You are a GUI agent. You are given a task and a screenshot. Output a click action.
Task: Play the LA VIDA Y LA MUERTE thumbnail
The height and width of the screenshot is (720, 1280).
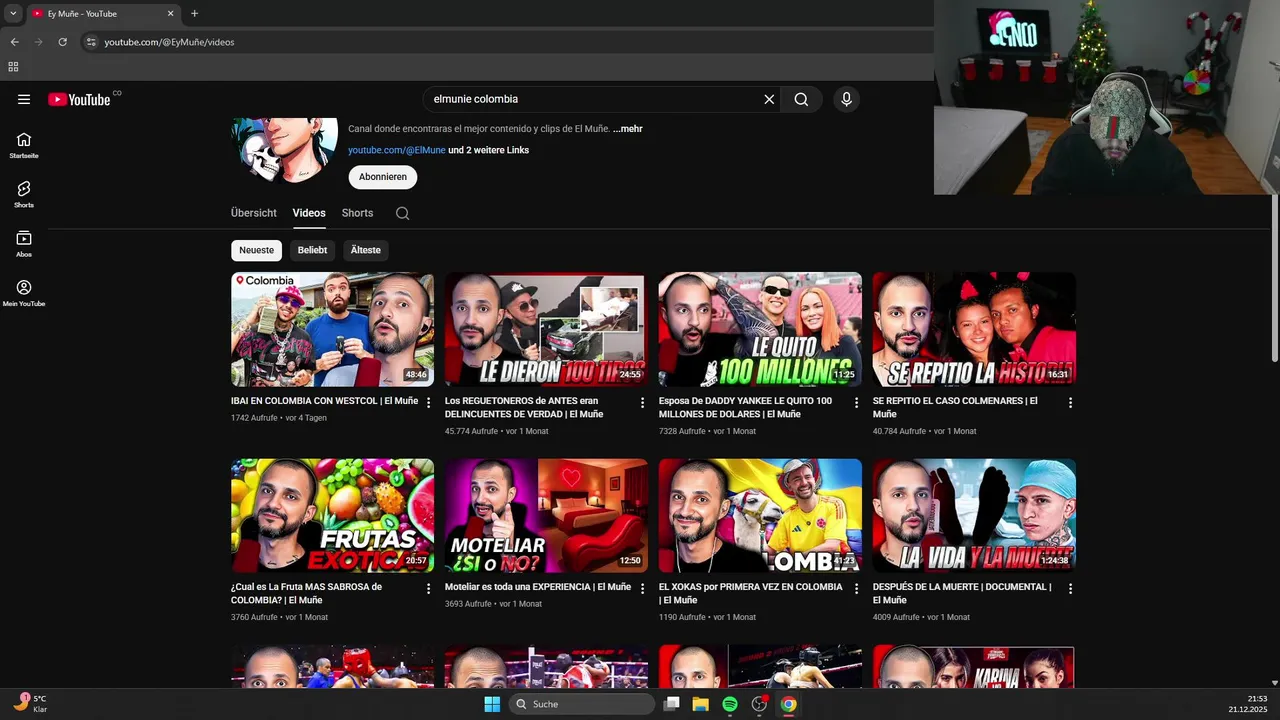pos(974,515)
